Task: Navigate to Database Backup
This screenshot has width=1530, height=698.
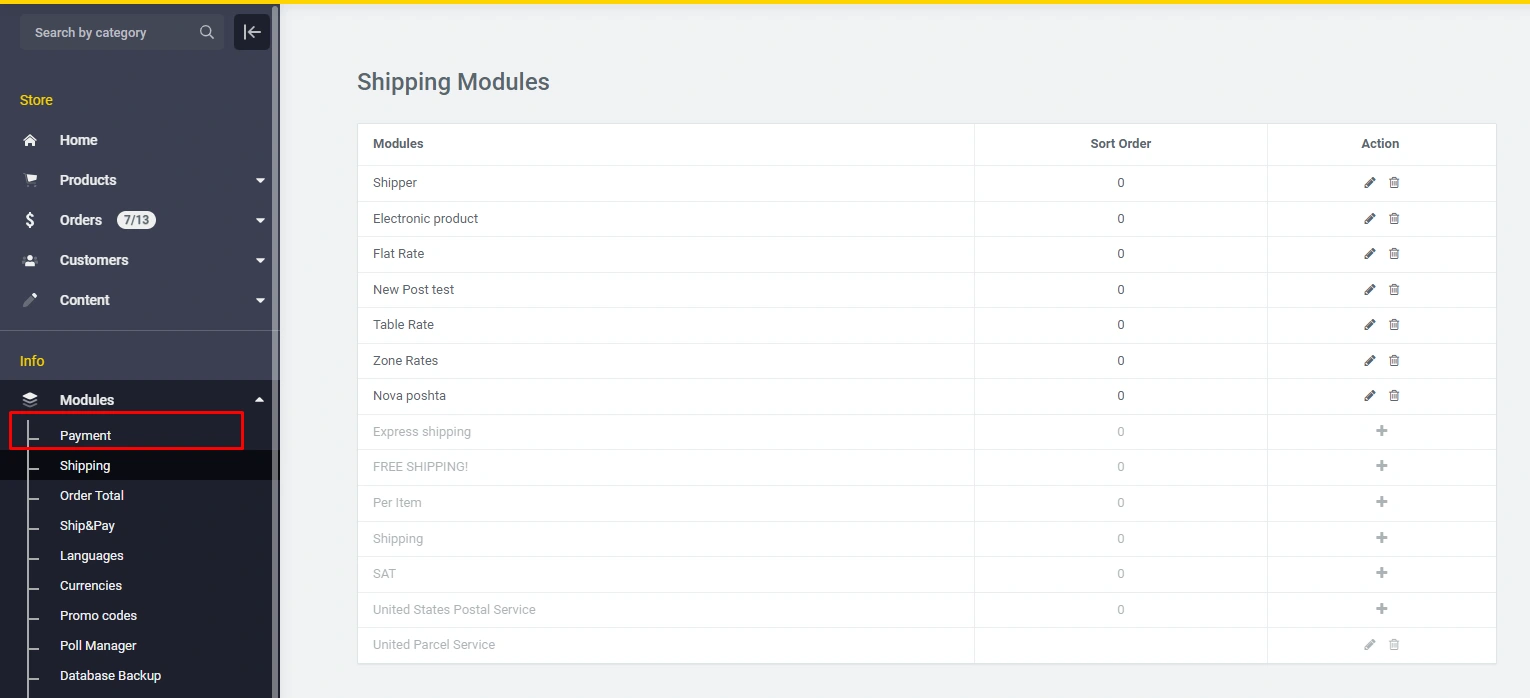Action: coord(110,676)
